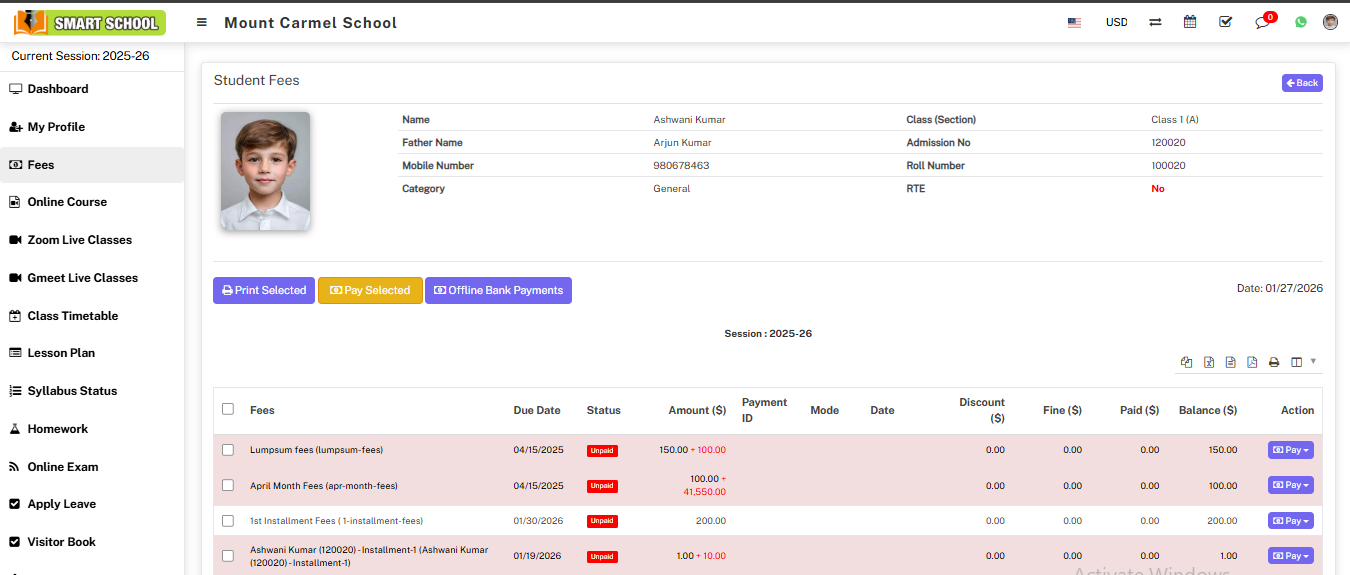Open the column visibility dropdown
This screenshot has height=575, width=1350.
1301,362
